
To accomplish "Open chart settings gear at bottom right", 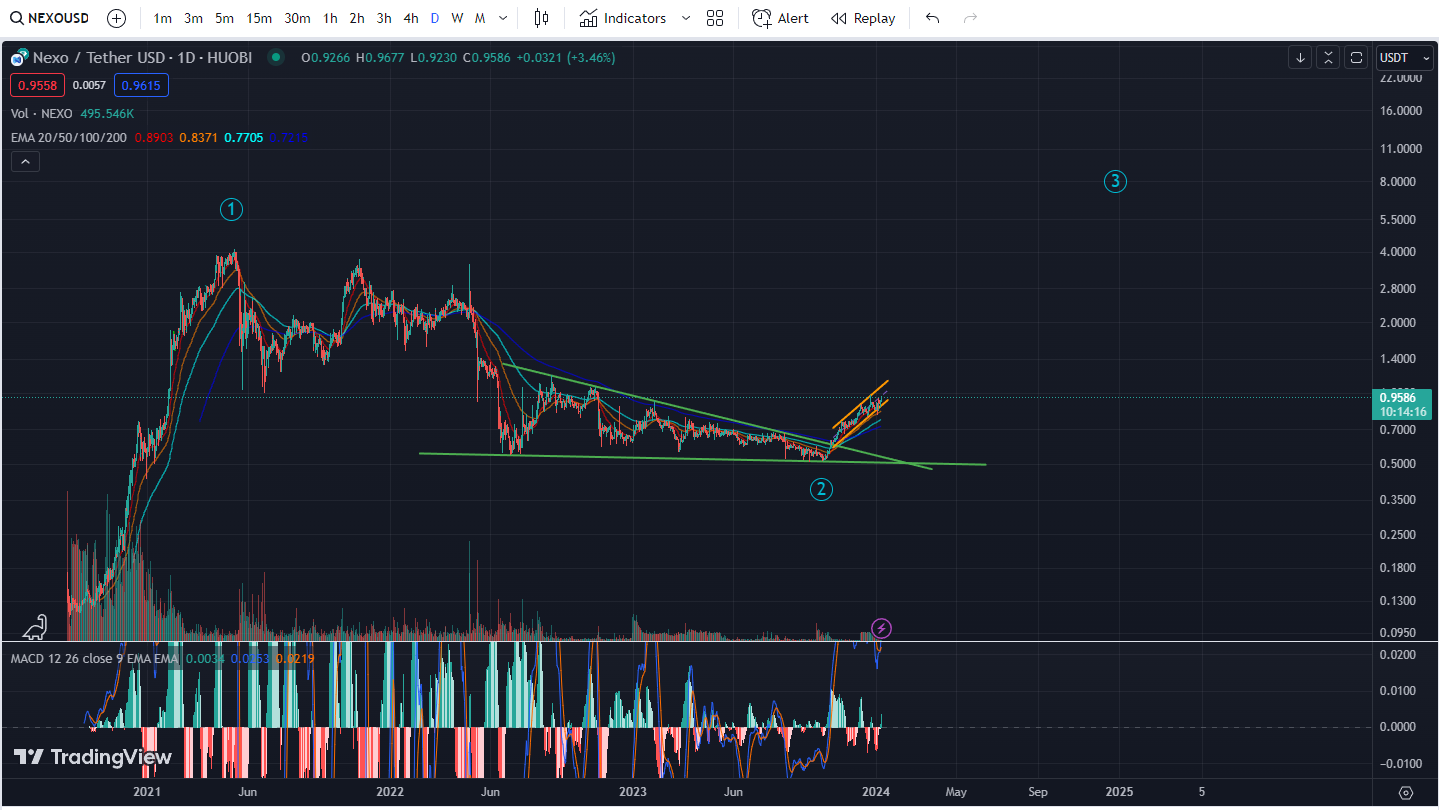I will click(1406, 792).
